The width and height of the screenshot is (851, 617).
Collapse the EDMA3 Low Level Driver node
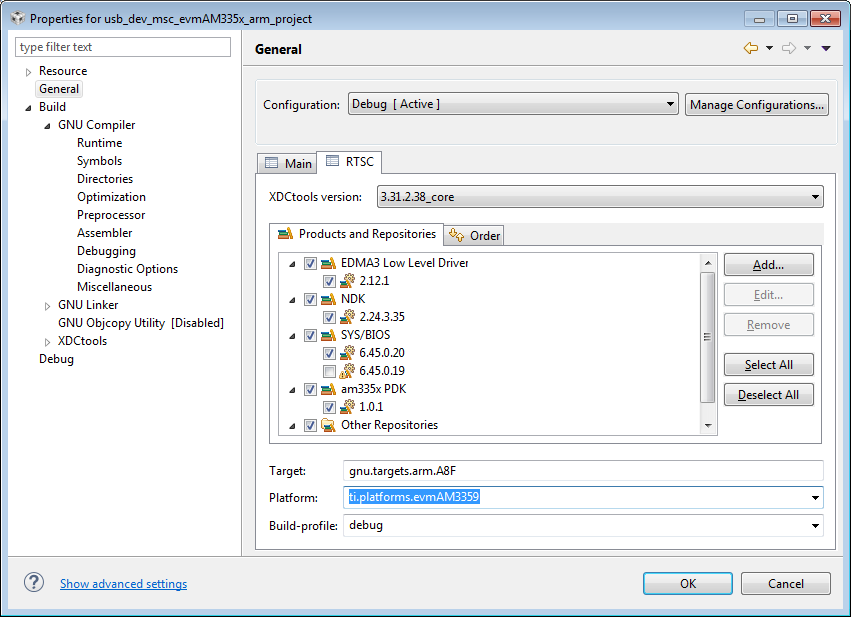pyautogui.click(x=292, y=264)
